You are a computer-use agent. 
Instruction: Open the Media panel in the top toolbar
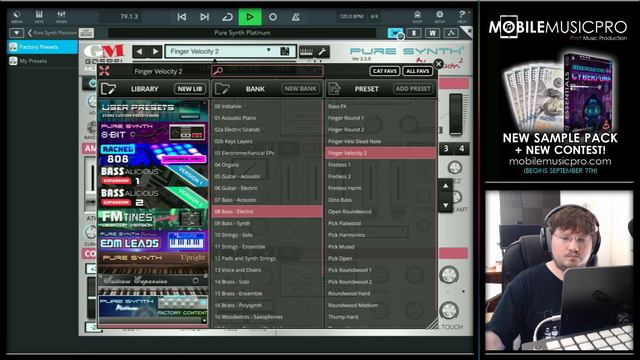(17, 16)
